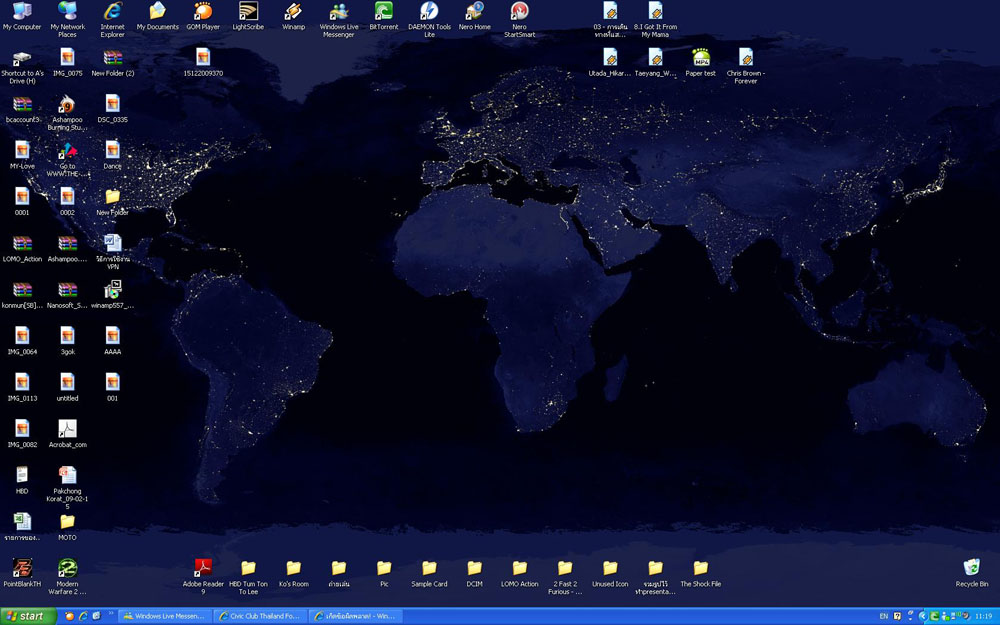Launch Winamp from the desktop

[293, 12]
